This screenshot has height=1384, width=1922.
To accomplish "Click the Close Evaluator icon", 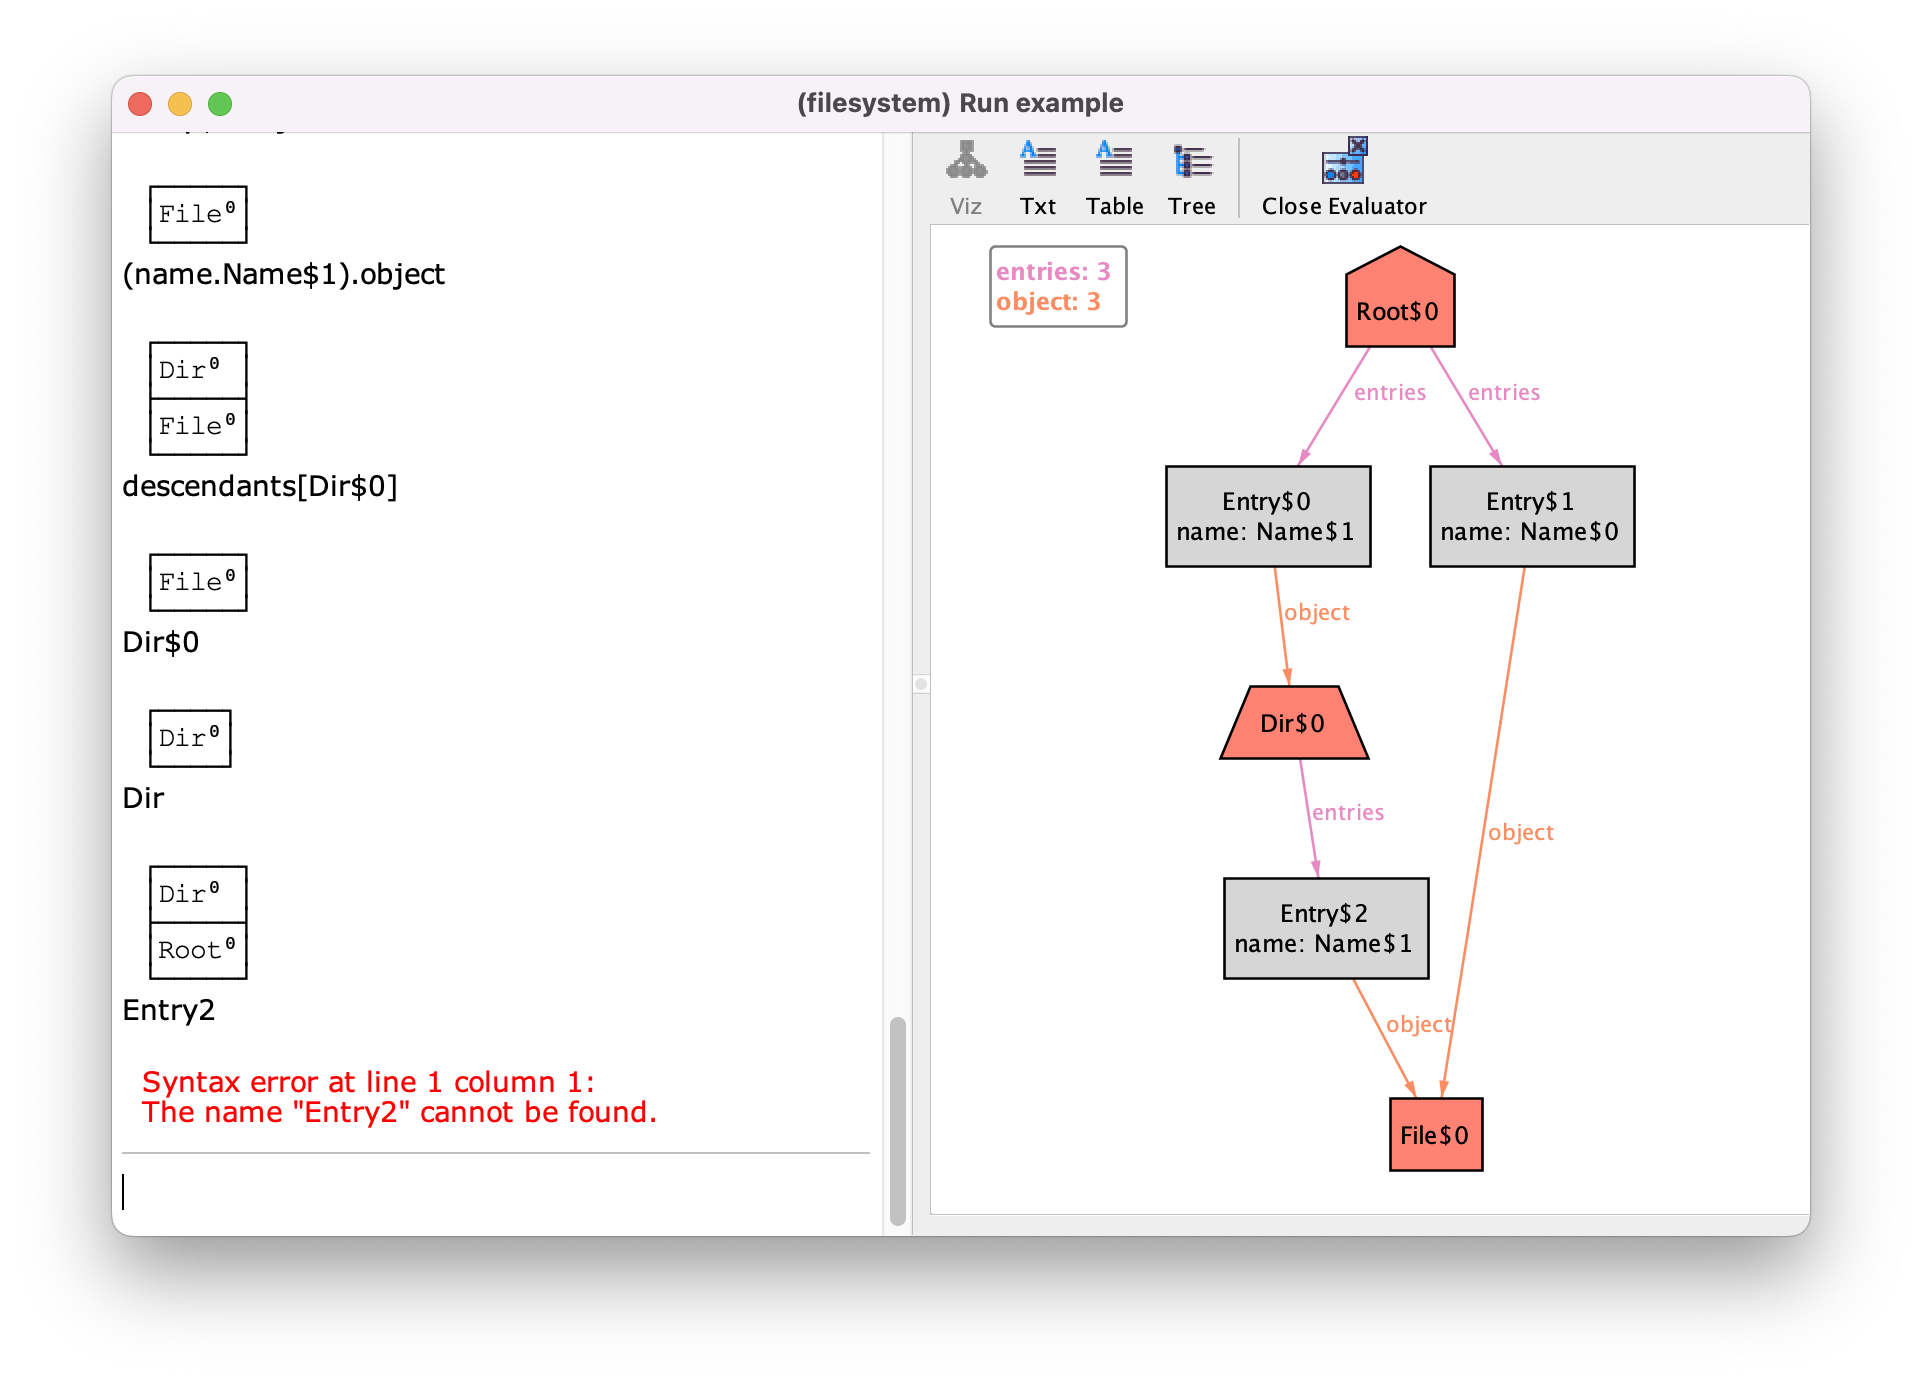I will (1344, 162).
